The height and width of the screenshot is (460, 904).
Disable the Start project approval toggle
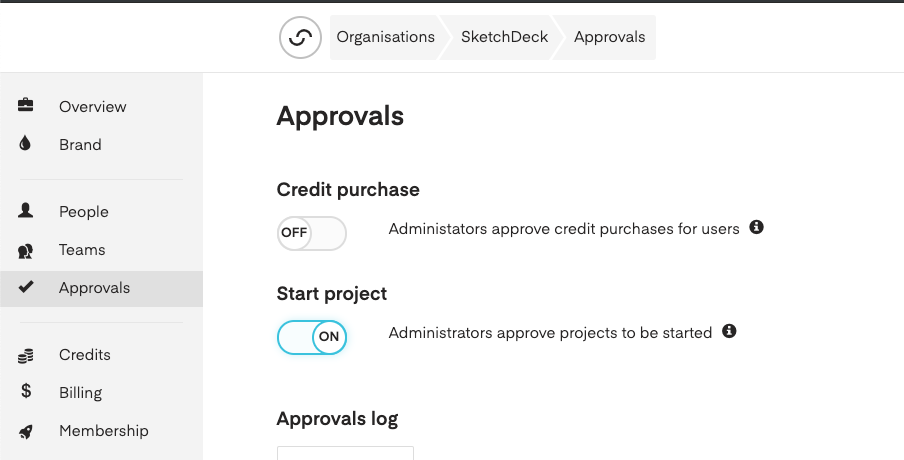312,337
